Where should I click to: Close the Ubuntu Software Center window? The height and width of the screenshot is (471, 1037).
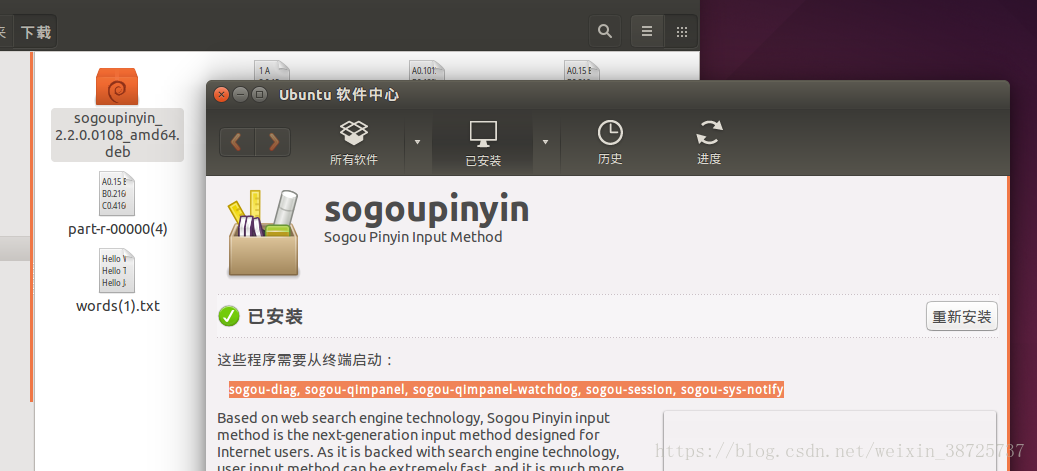click(222, 95)
